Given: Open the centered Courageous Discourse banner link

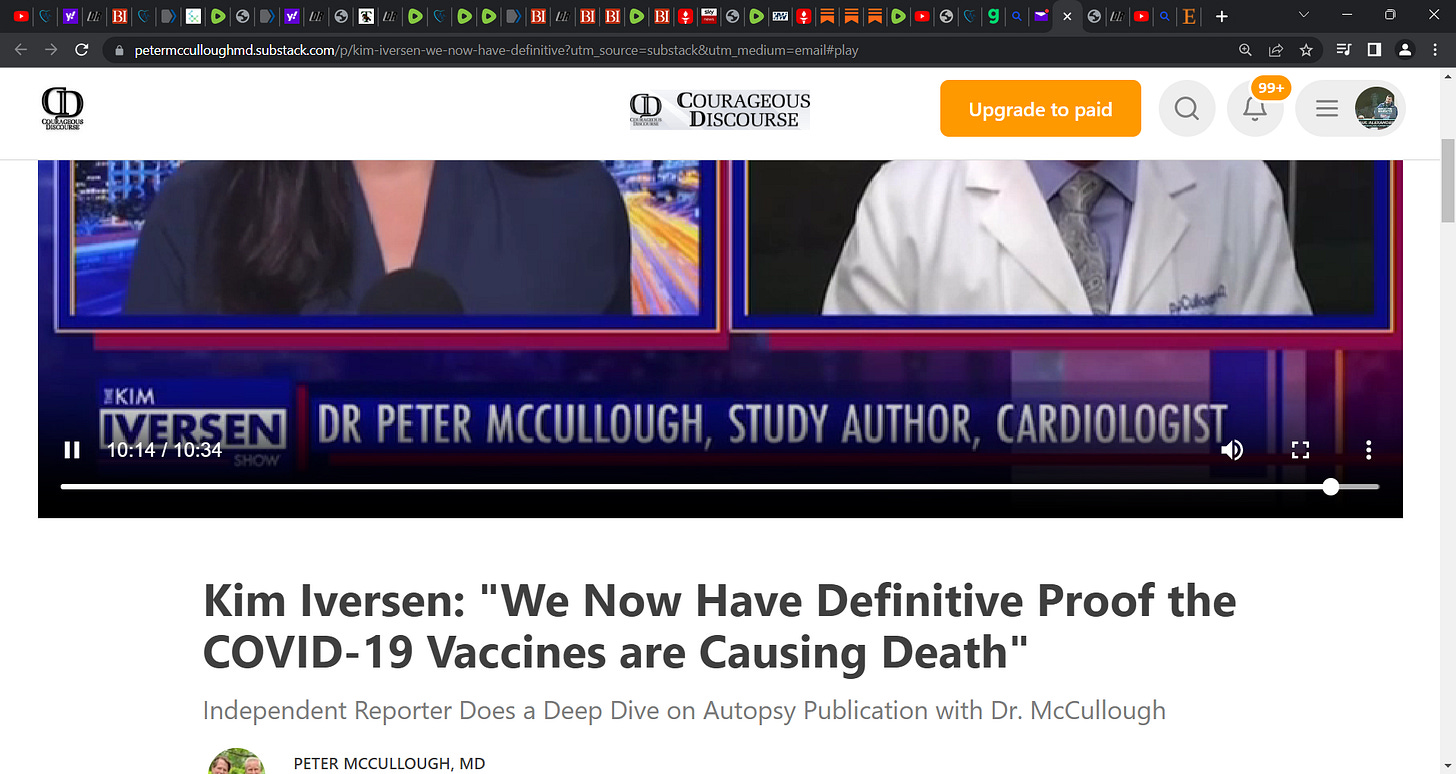Looking at the screenshot, I should coord(720,109).
